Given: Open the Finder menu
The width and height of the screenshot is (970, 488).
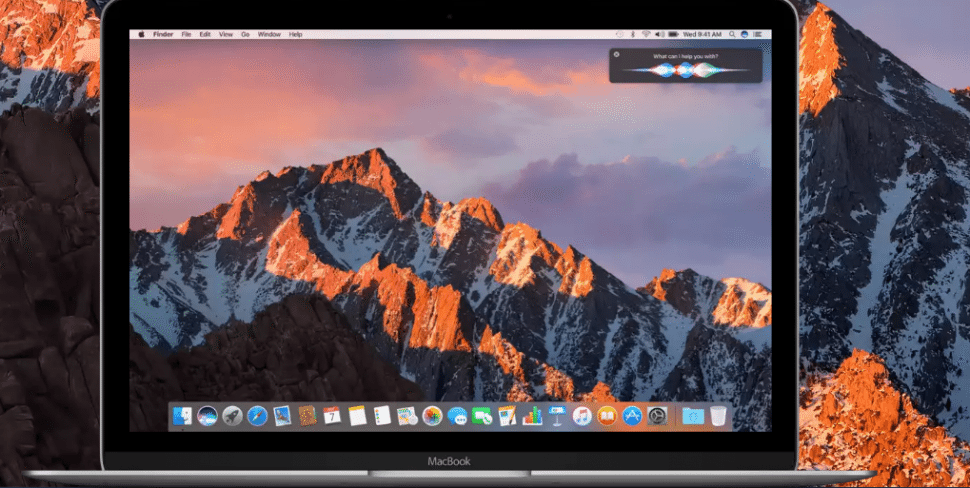Looking at the screenshot, I should pyautogui.click(x=163, y=35).
